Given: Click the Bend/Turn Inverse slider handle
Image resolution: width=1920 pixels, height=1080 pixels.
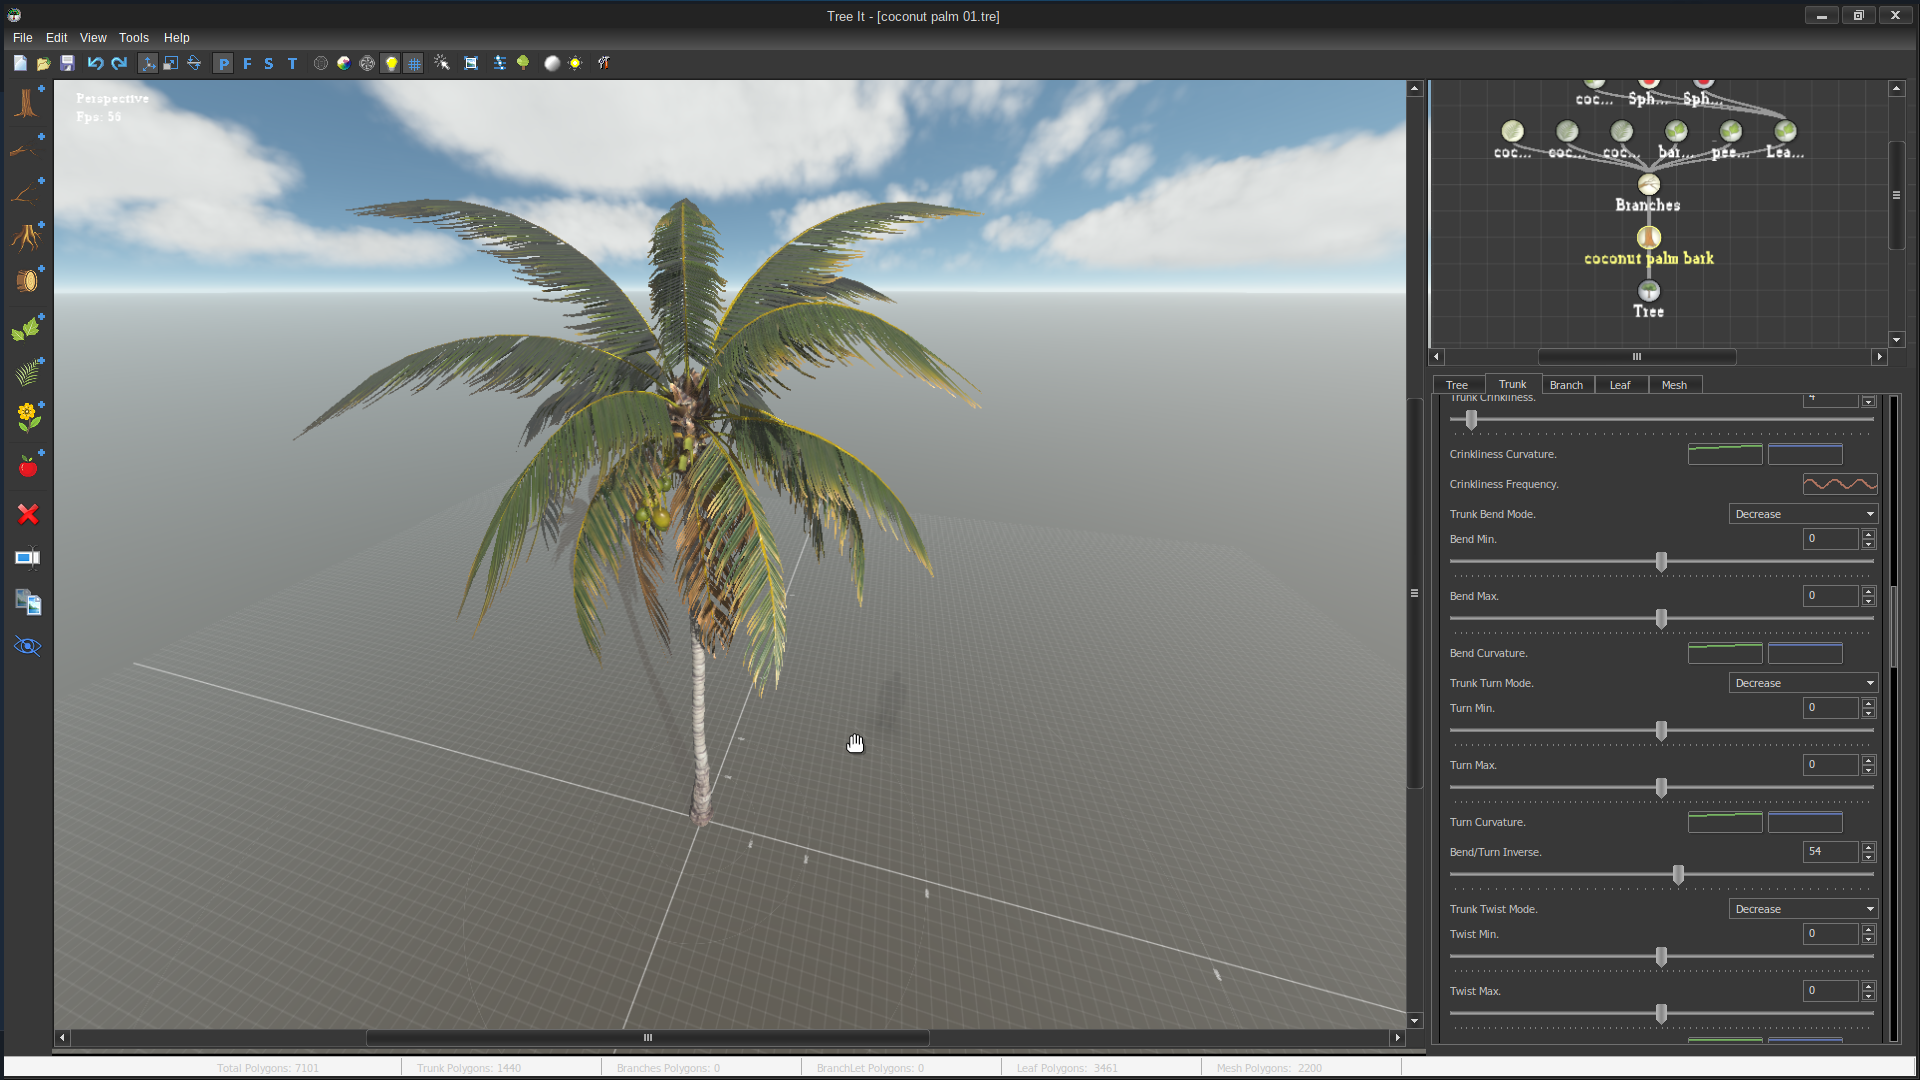Looking at the screenshot, I should pos(1678,875).
